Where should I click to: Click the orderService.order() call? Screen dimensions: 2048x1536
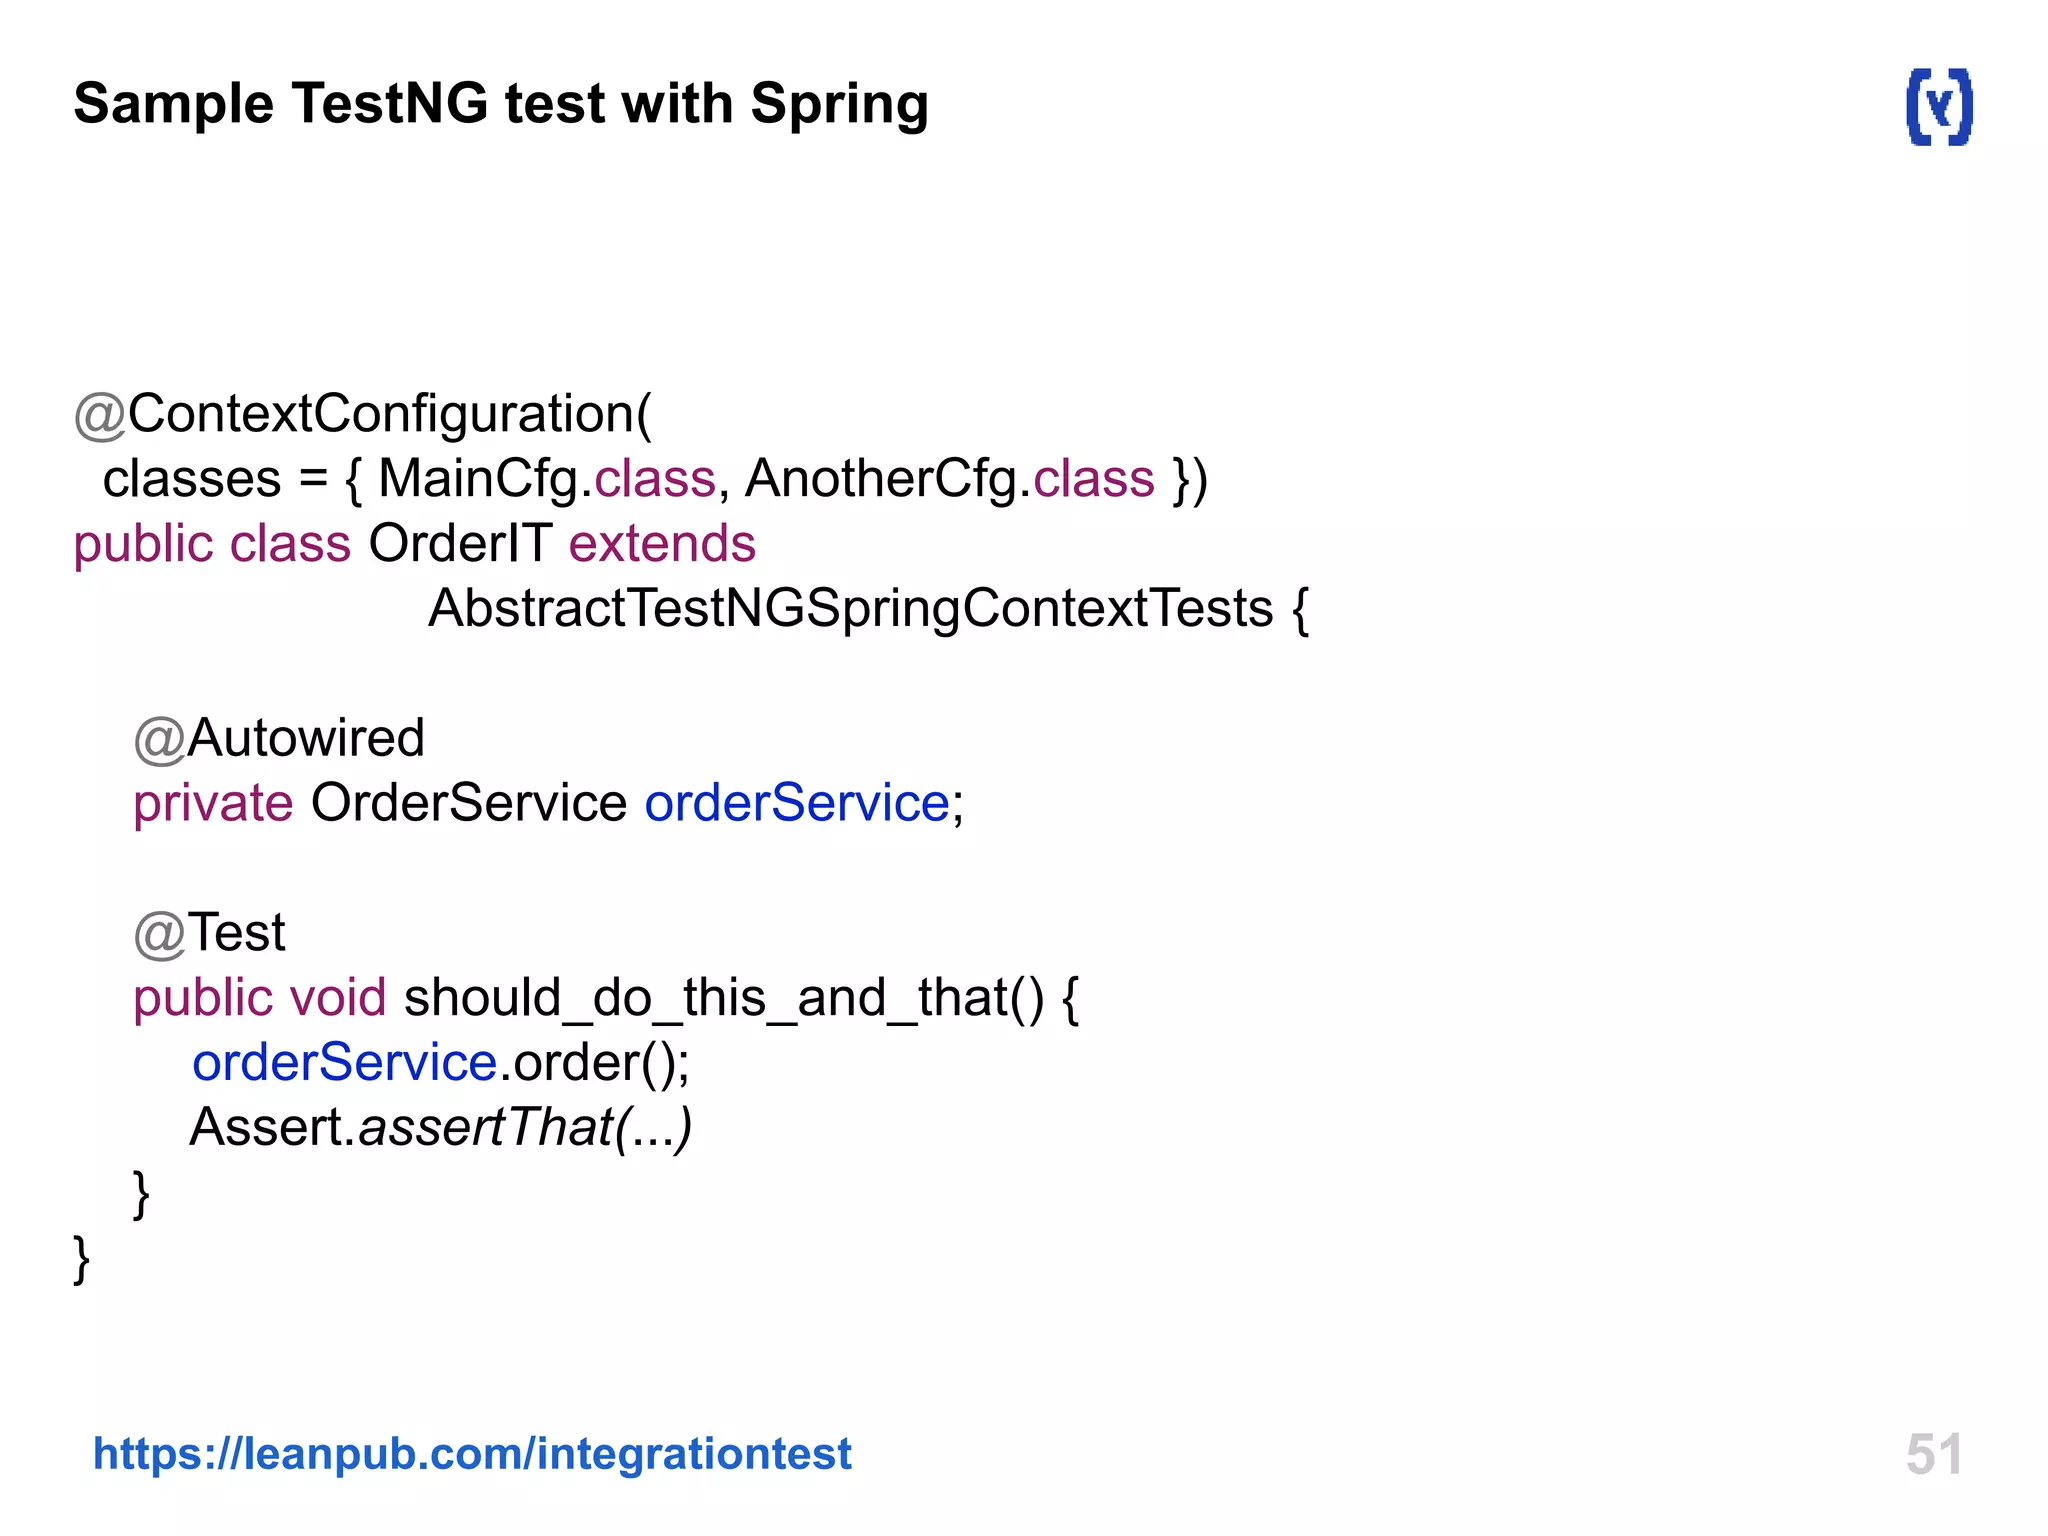[440, 1062]
